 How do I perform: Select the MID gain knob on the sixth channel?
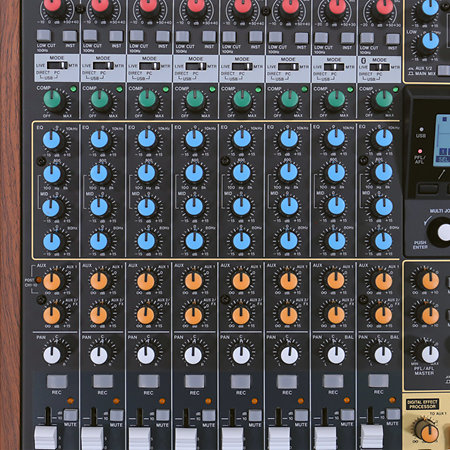289,207
